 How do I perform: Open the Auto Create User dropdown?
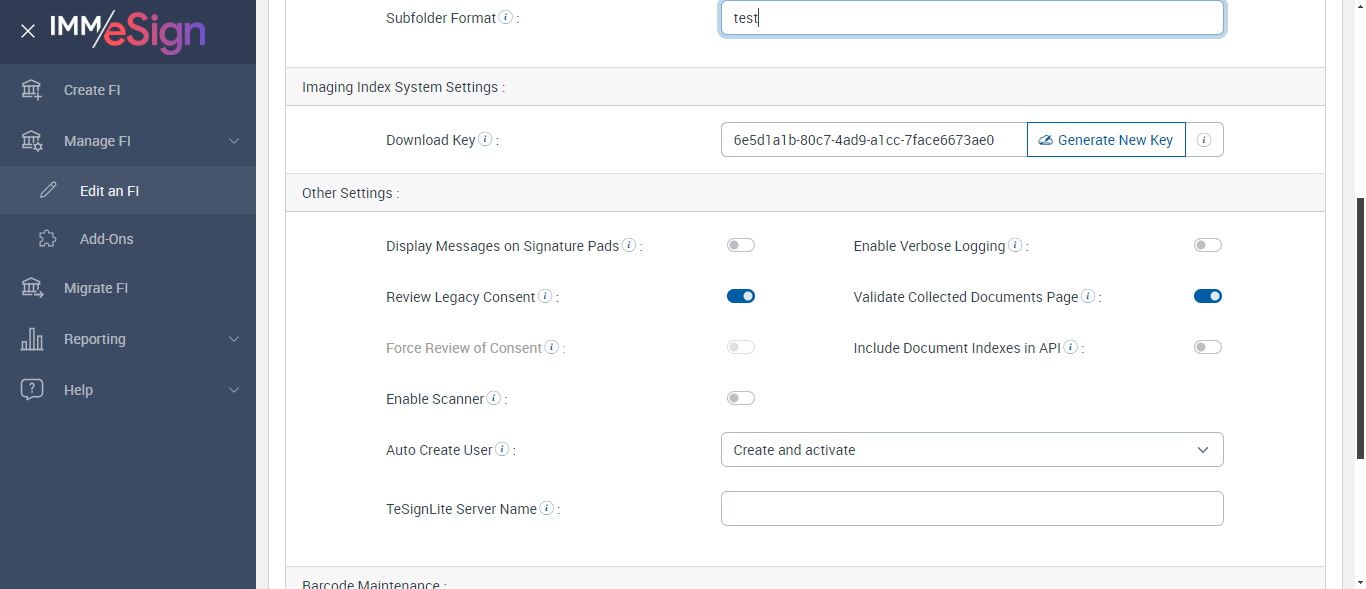pos(971,450)
